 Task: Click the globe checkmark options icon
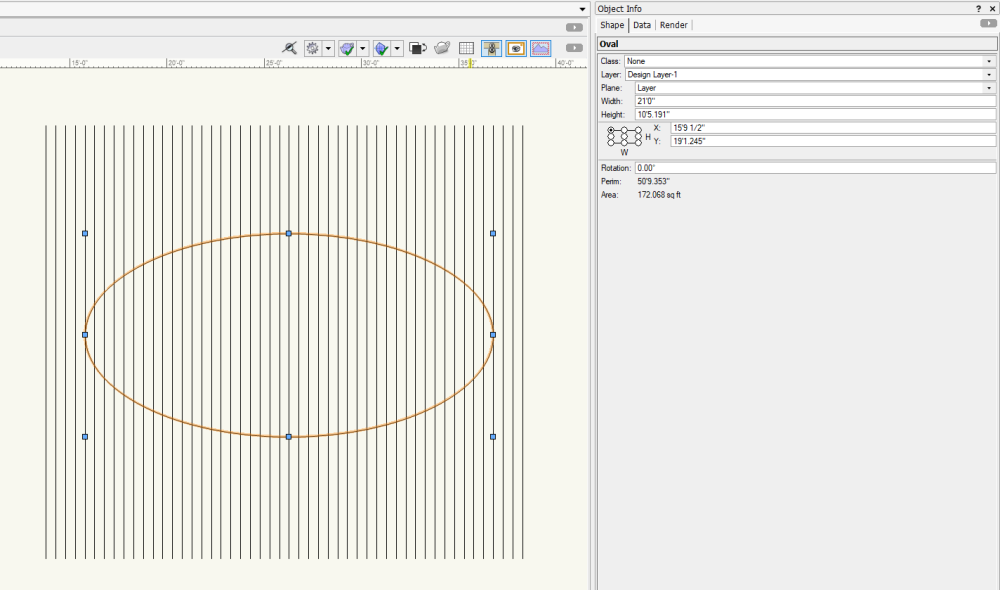(381, 48)
